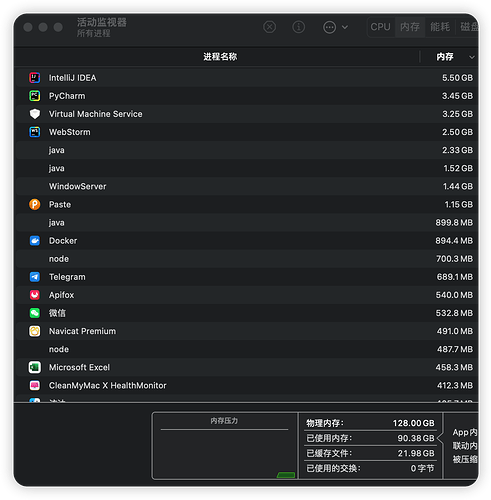This screenshot has width=491, height=500.
Task: Select the 内存 tab
Action: tap(410, 27)
